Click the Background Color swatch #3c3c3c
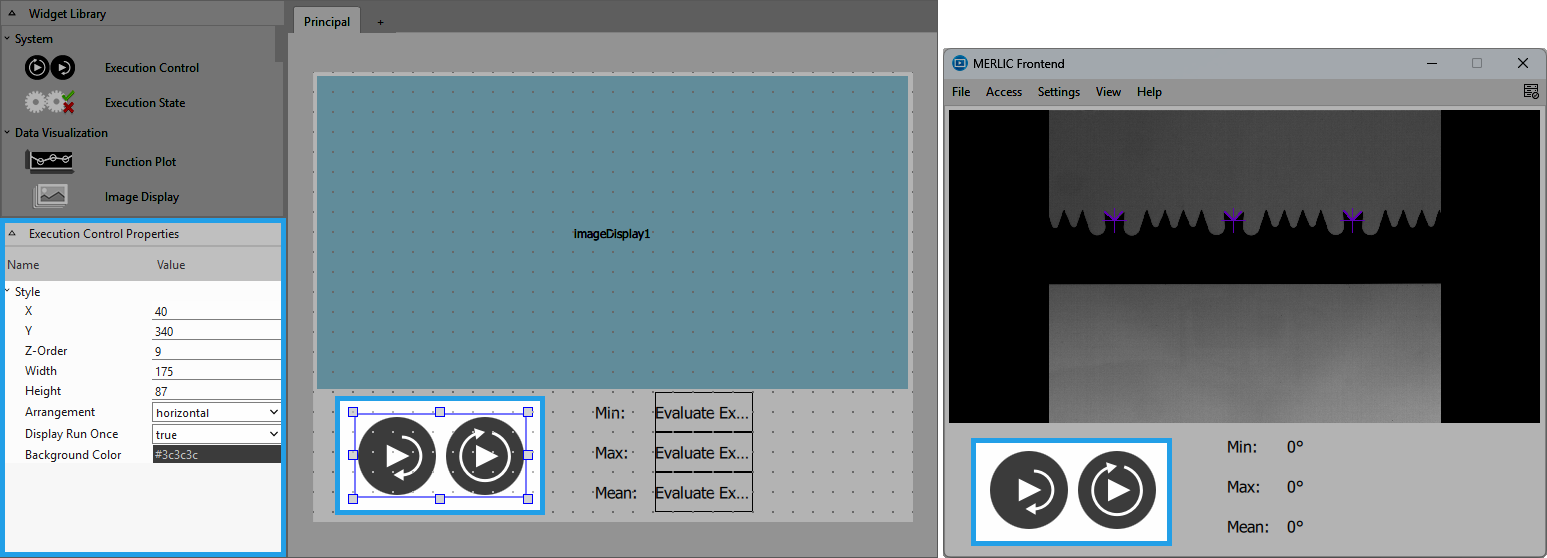The height and width of the screenshot is (558, 1547). pyautogui.click(x=216, y=455)
